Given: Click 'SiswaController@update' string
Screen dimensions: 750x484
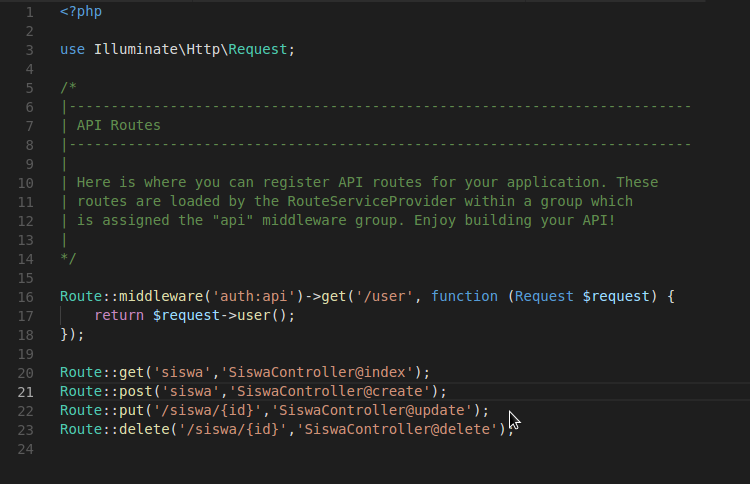Looking at the screenshot, I should pyautogui.click(x=372, y=410).
